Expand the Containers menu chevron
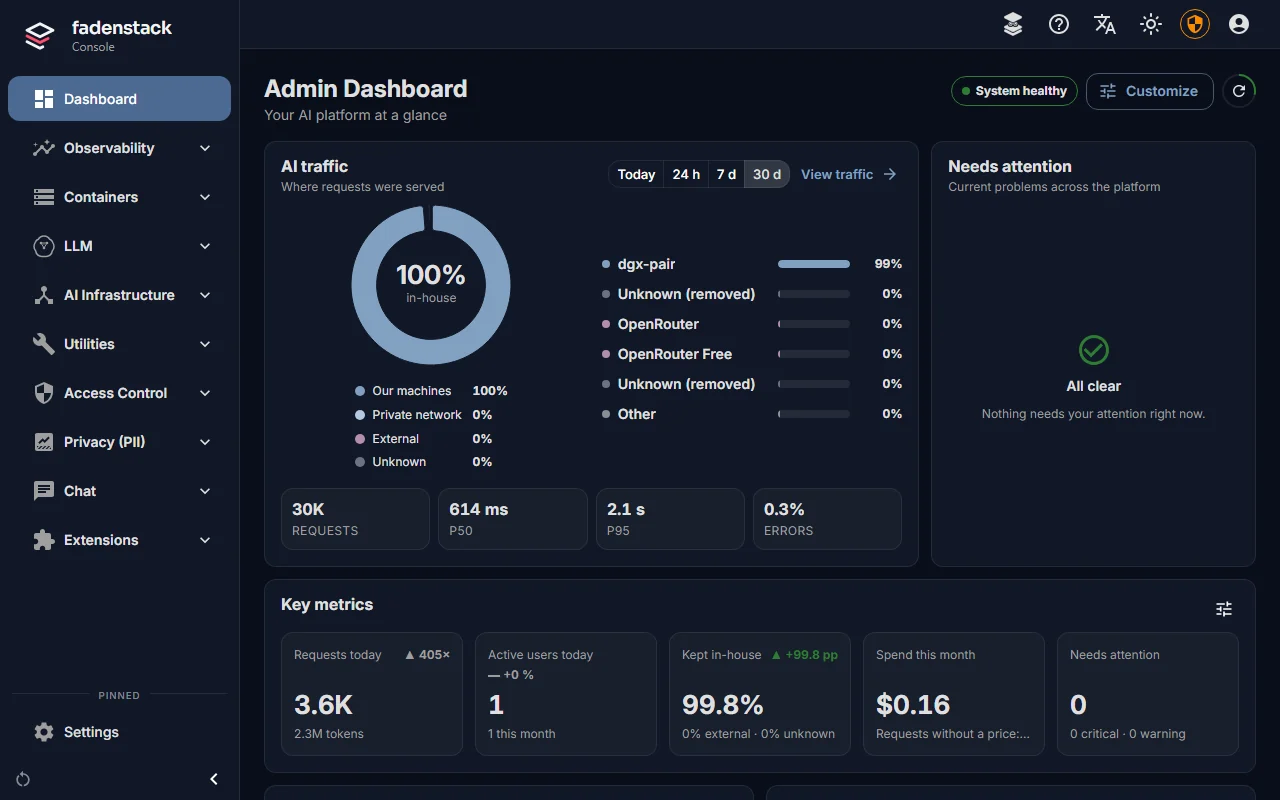The width and height of the screenshot is (1280, 800). [205, 197]
